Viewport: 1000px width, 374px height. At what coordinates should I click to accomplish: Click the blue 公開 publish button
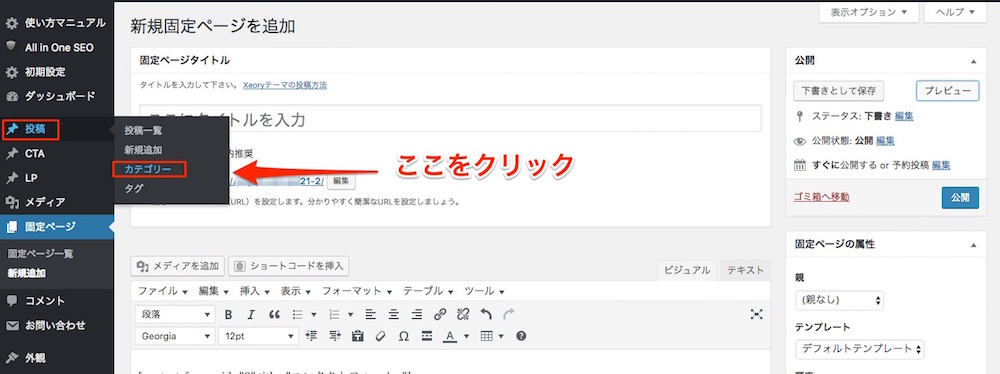pyautogui.click(x=960, y=197)
